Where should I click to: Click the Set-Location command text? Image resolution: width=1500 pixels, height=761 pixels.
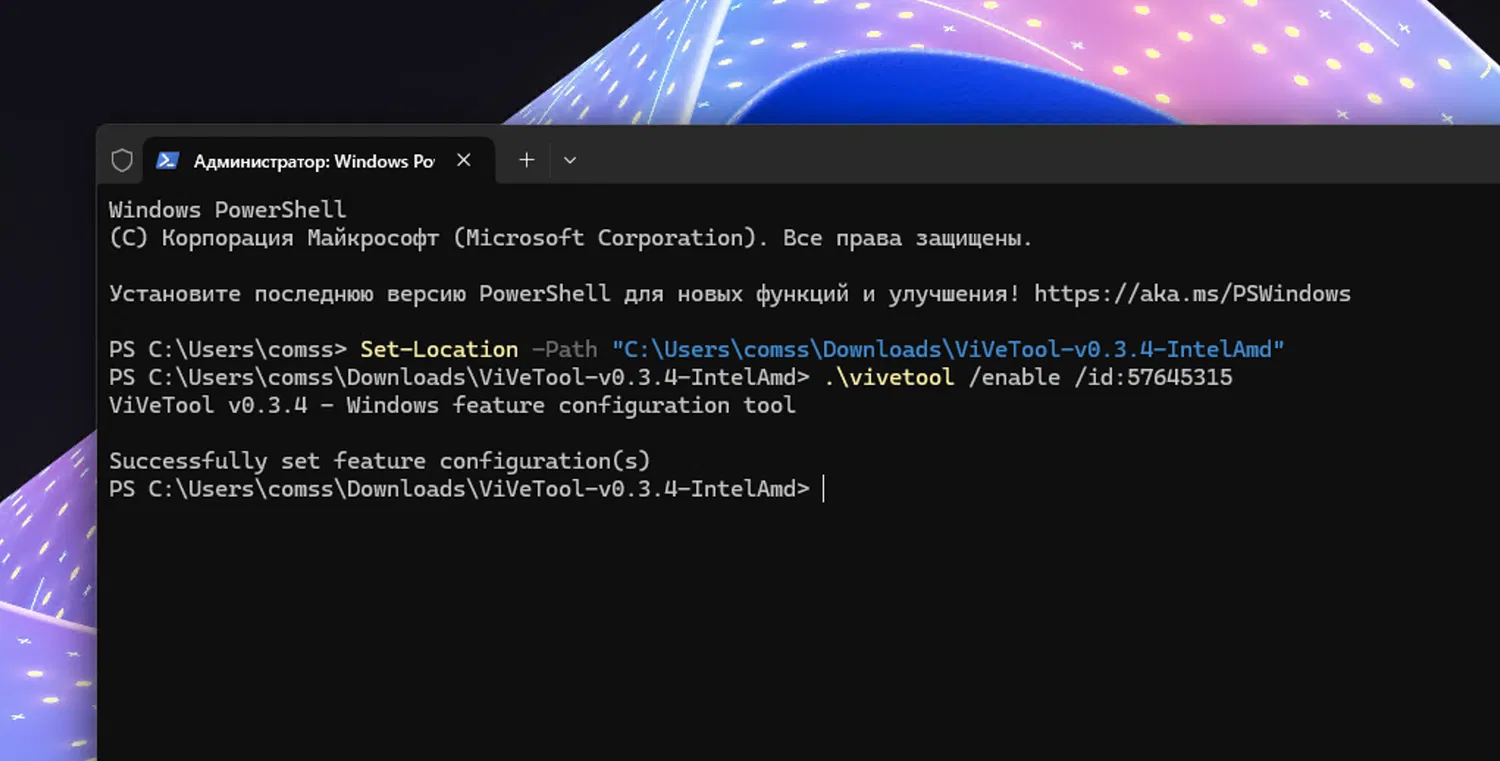(439, 350)
